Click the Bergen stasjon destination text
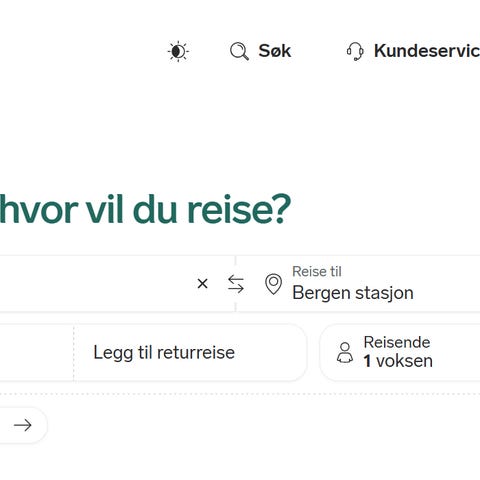Screen dimensions: 480x480 [x=353, y=293]
